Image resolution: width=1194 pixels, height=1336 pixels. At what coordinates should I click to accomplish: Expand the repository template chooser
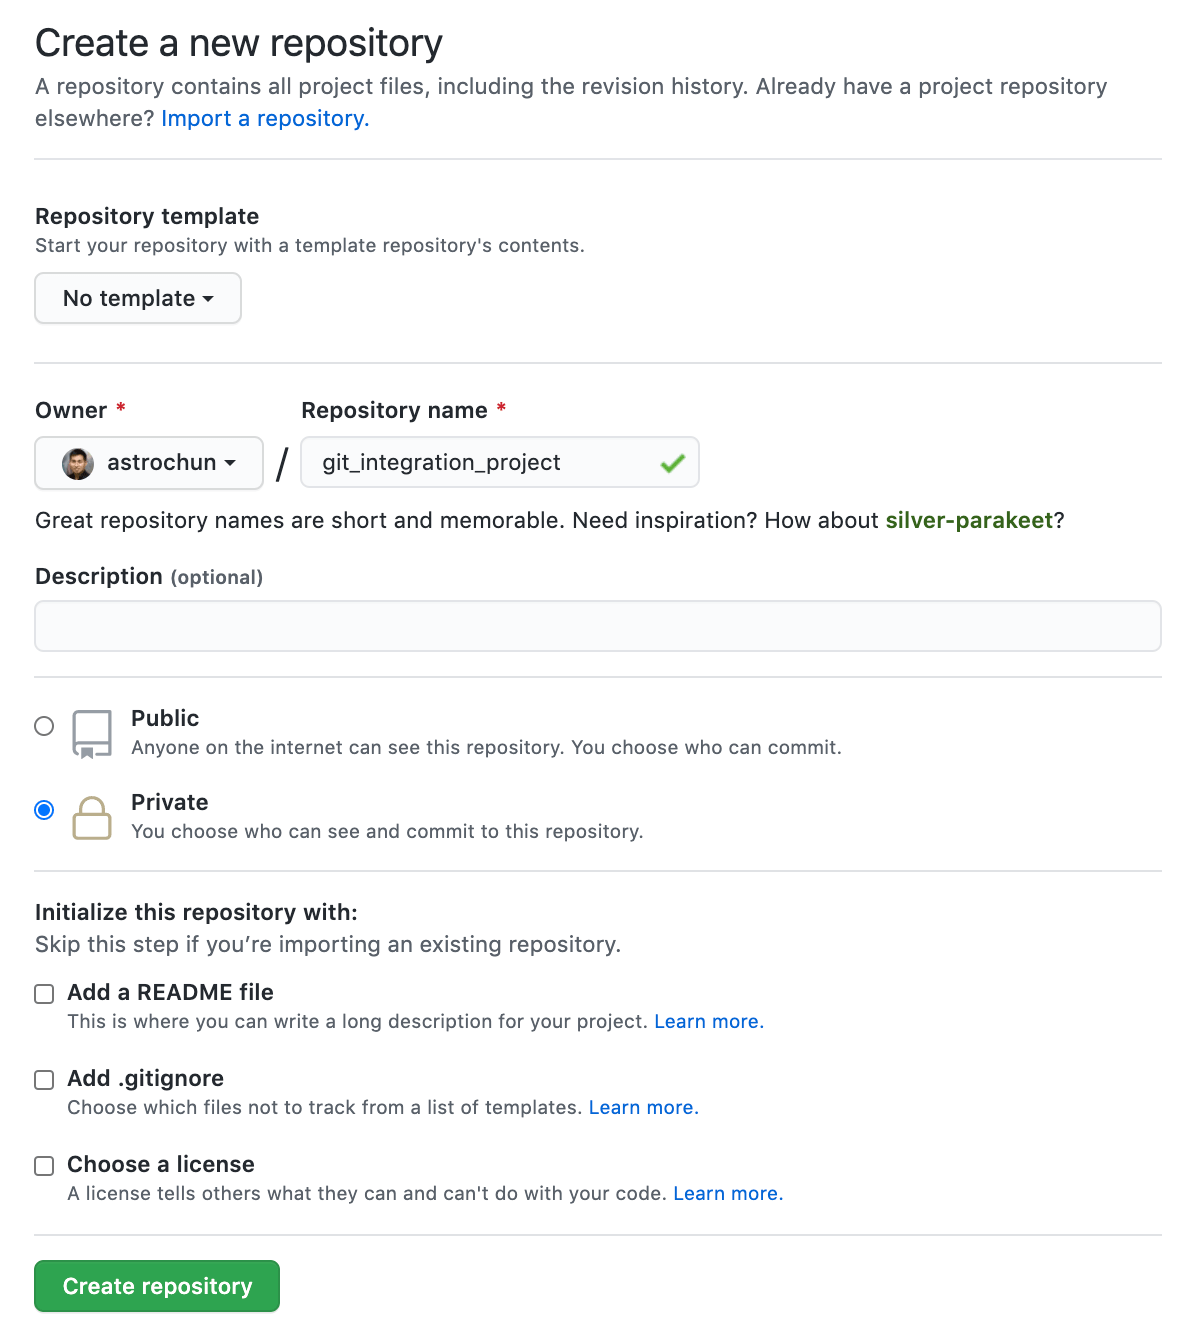click(x=137, y=298)
